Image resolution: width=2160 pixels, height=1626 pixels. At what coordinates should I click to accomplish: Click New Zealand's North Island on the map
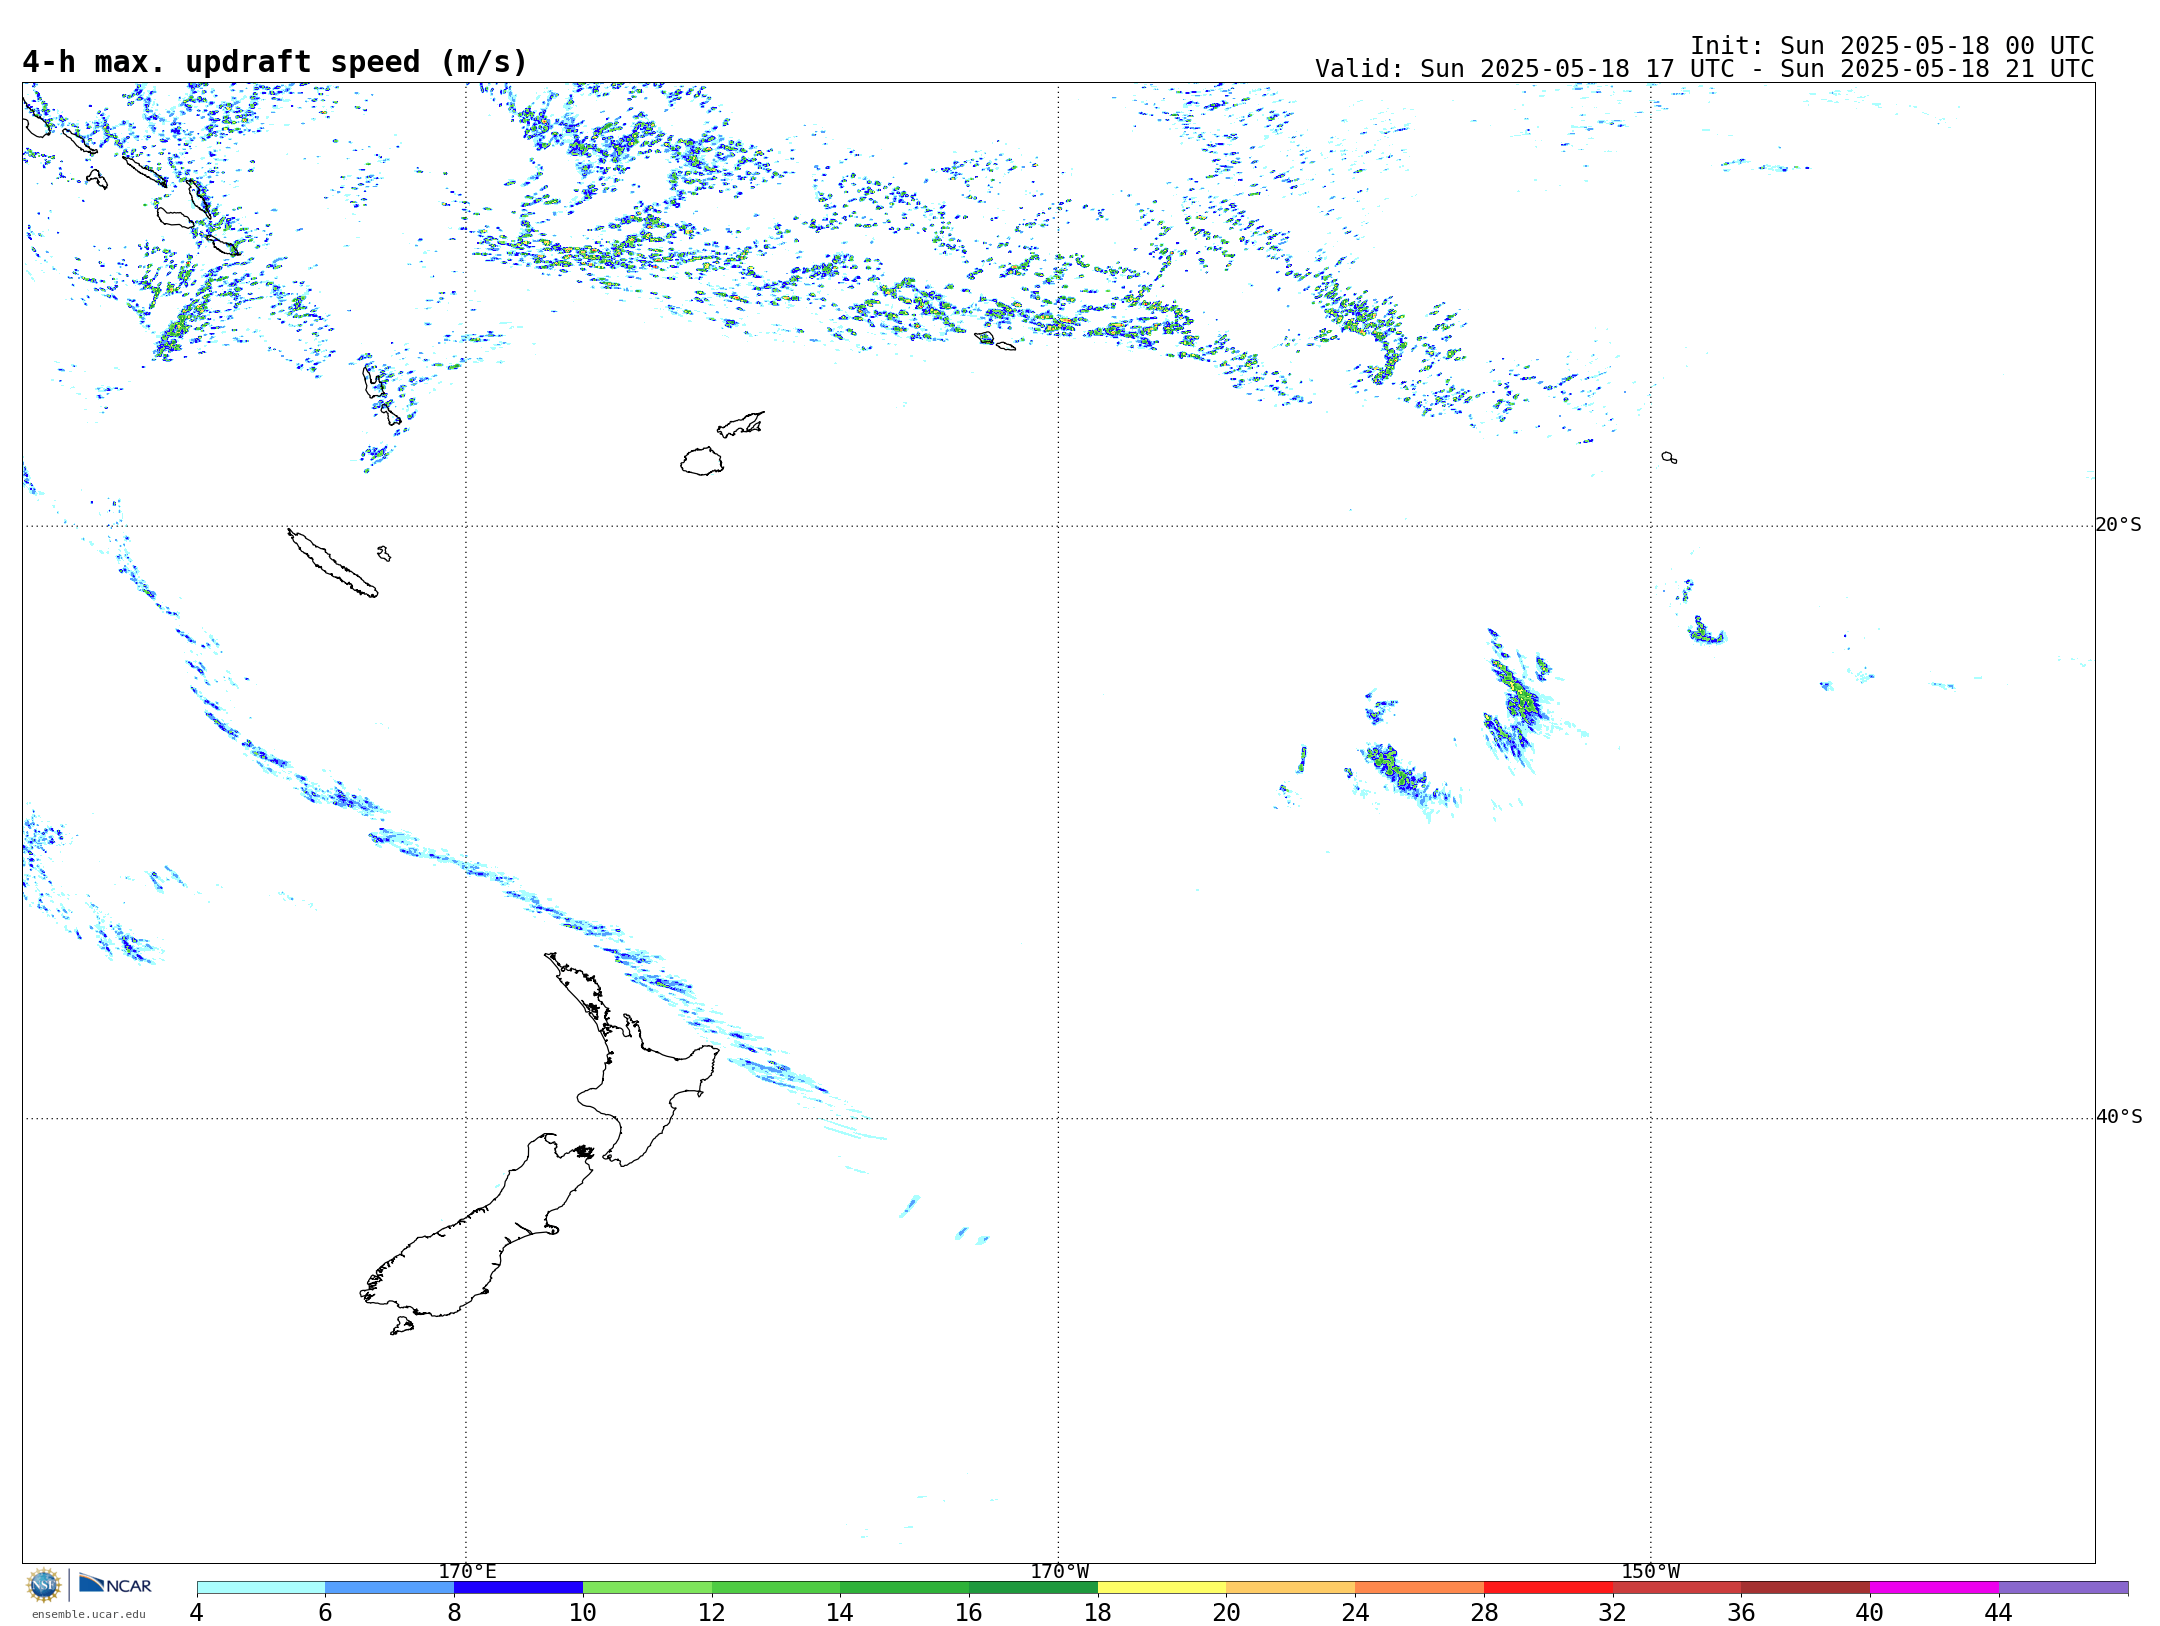(640, 1085)
